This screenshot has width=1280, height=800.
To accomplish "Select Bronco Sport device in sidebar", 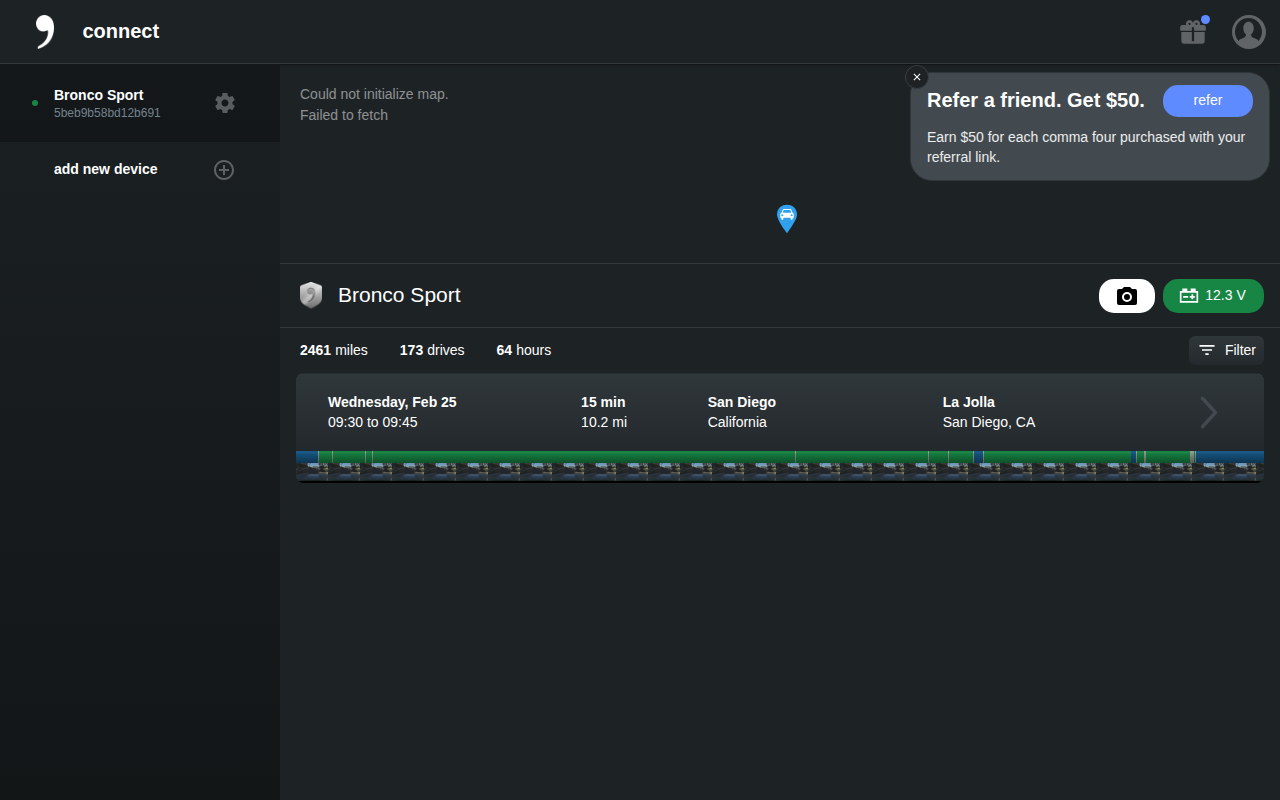I will click(x=140, y=103).
